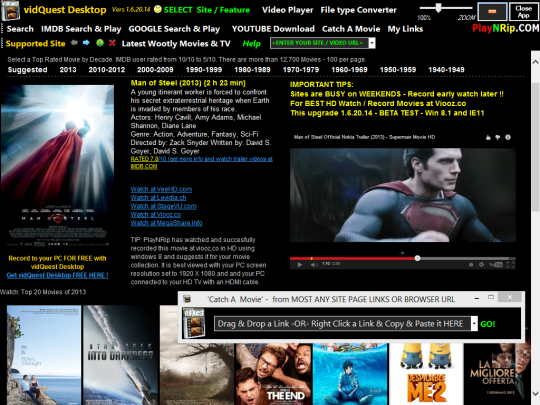The height and width of the screenshot is (405, 540).
Task: Open YOUTUBE Download
Action: pos(273,29)
